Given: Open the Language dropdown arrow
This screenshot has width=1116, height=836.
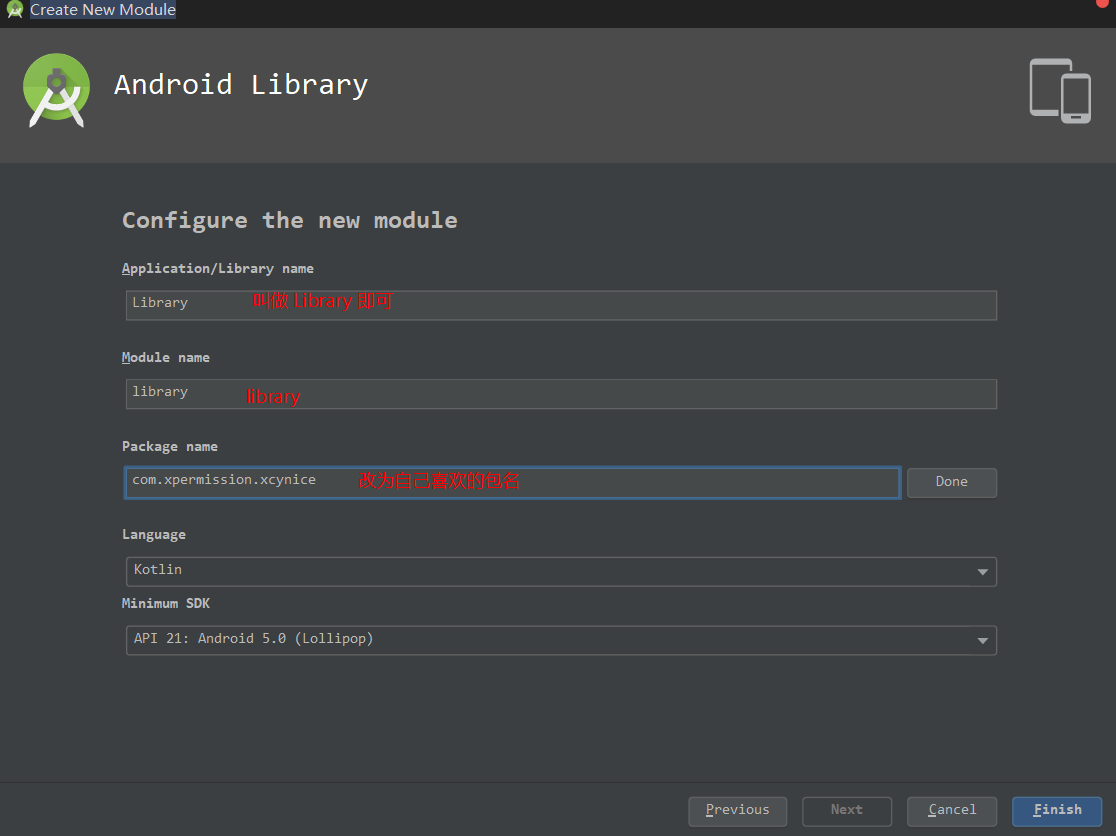Looking at the screenshot, I should pos(982,571).
